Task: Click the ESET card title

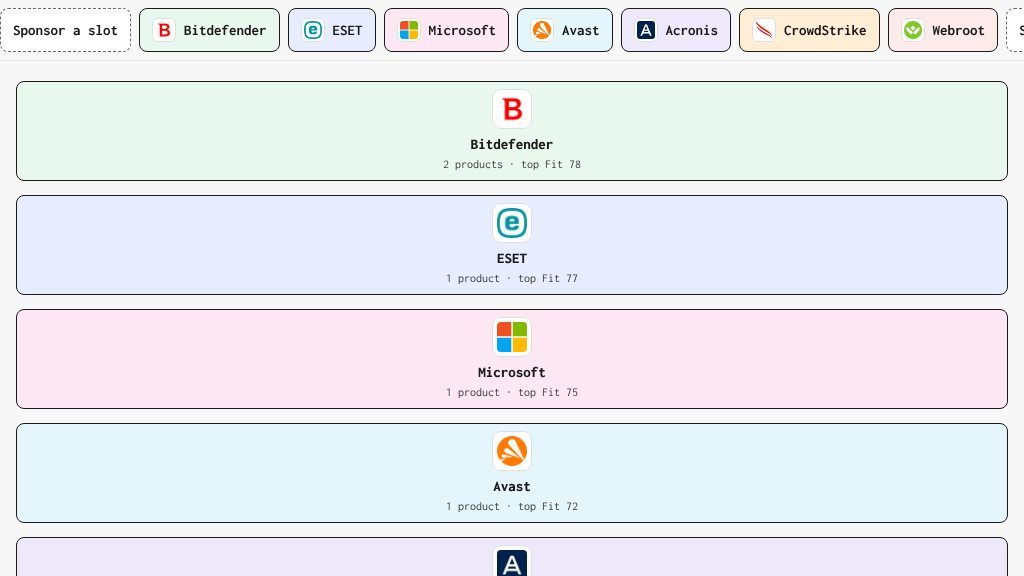Action: pos(512,259)
